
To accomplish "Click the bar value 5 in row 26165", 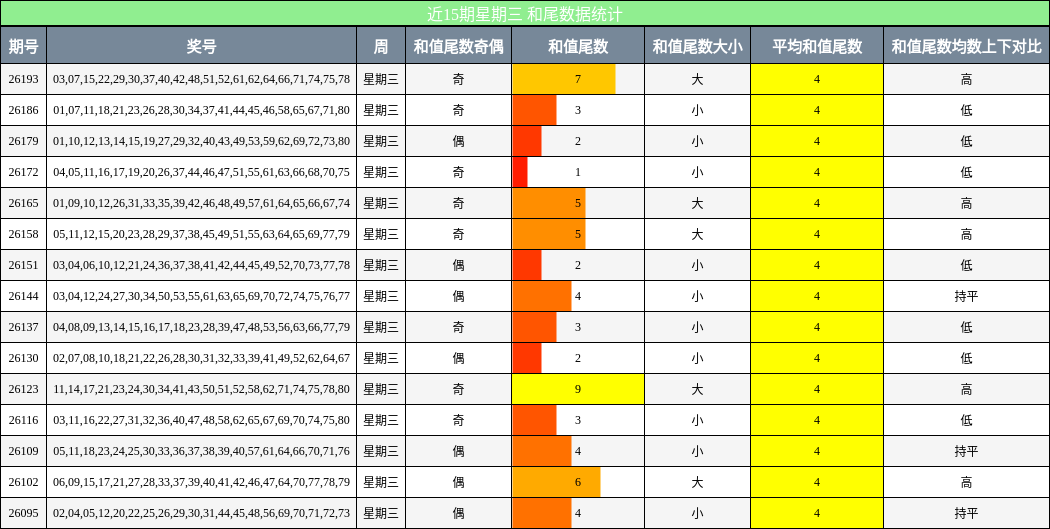I will 578,203.
